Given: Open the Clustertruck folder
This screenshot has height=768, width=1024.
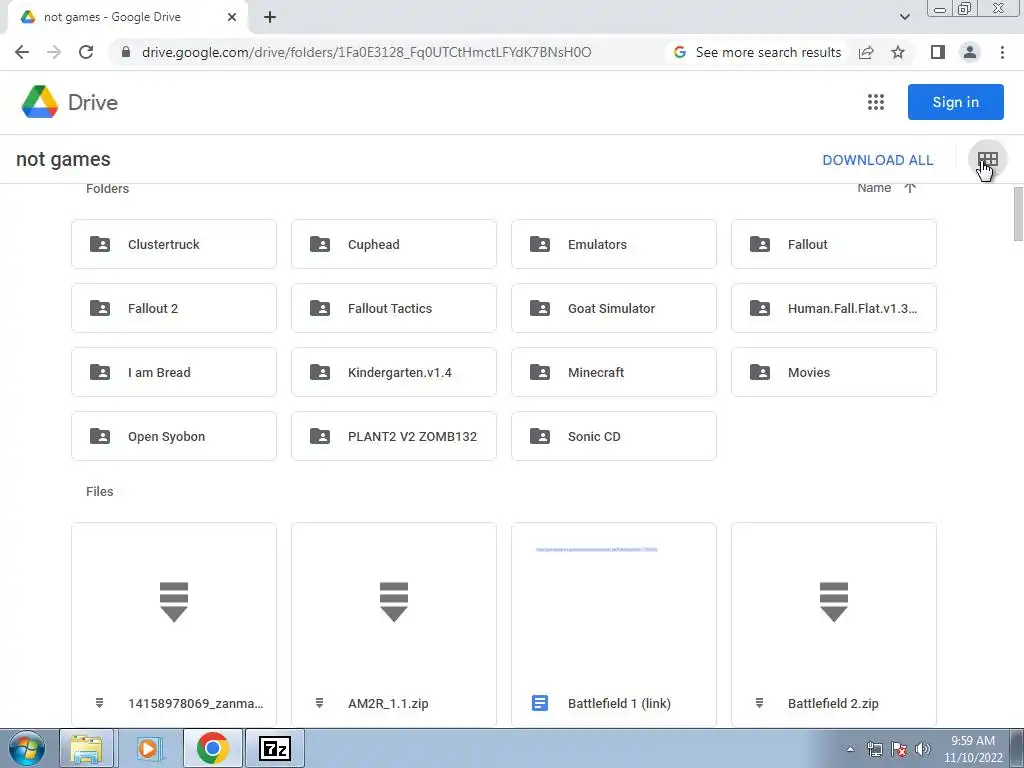Looking at the screenshot, I should point(174,244).
